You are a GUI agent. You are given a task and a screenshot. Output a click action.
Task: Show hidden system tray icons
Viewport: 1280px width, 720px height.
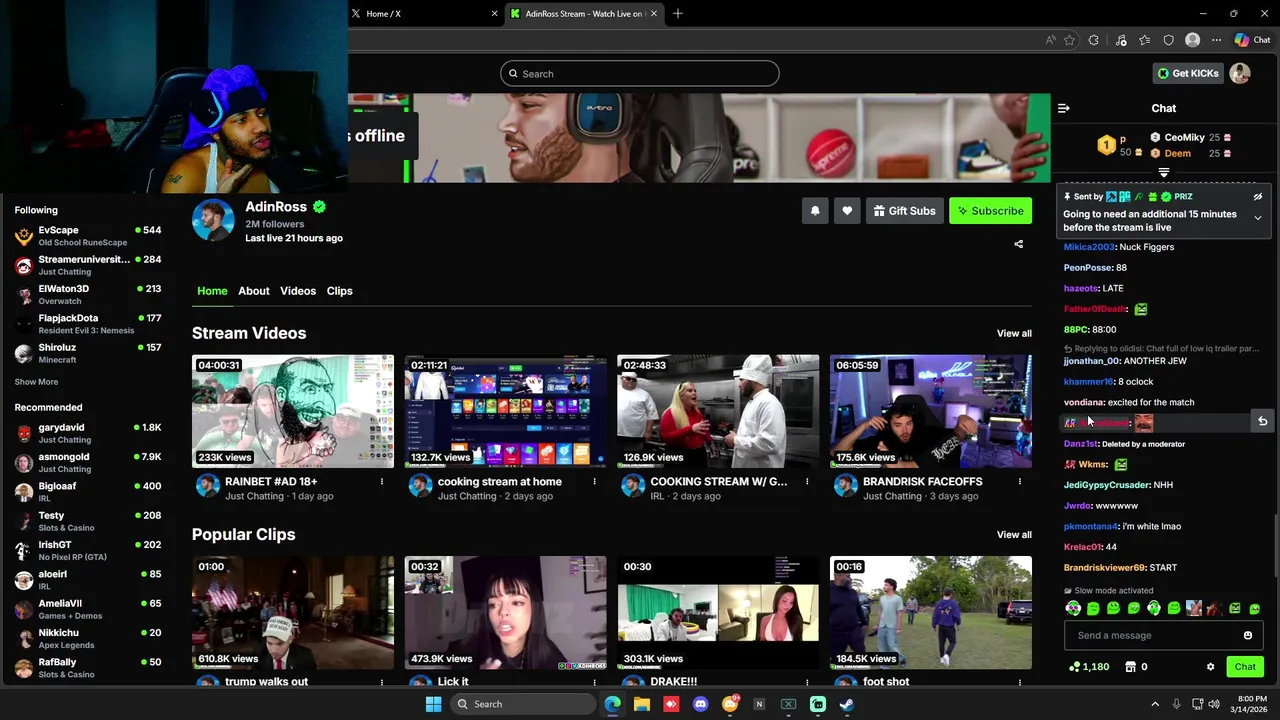point(1155,704)
